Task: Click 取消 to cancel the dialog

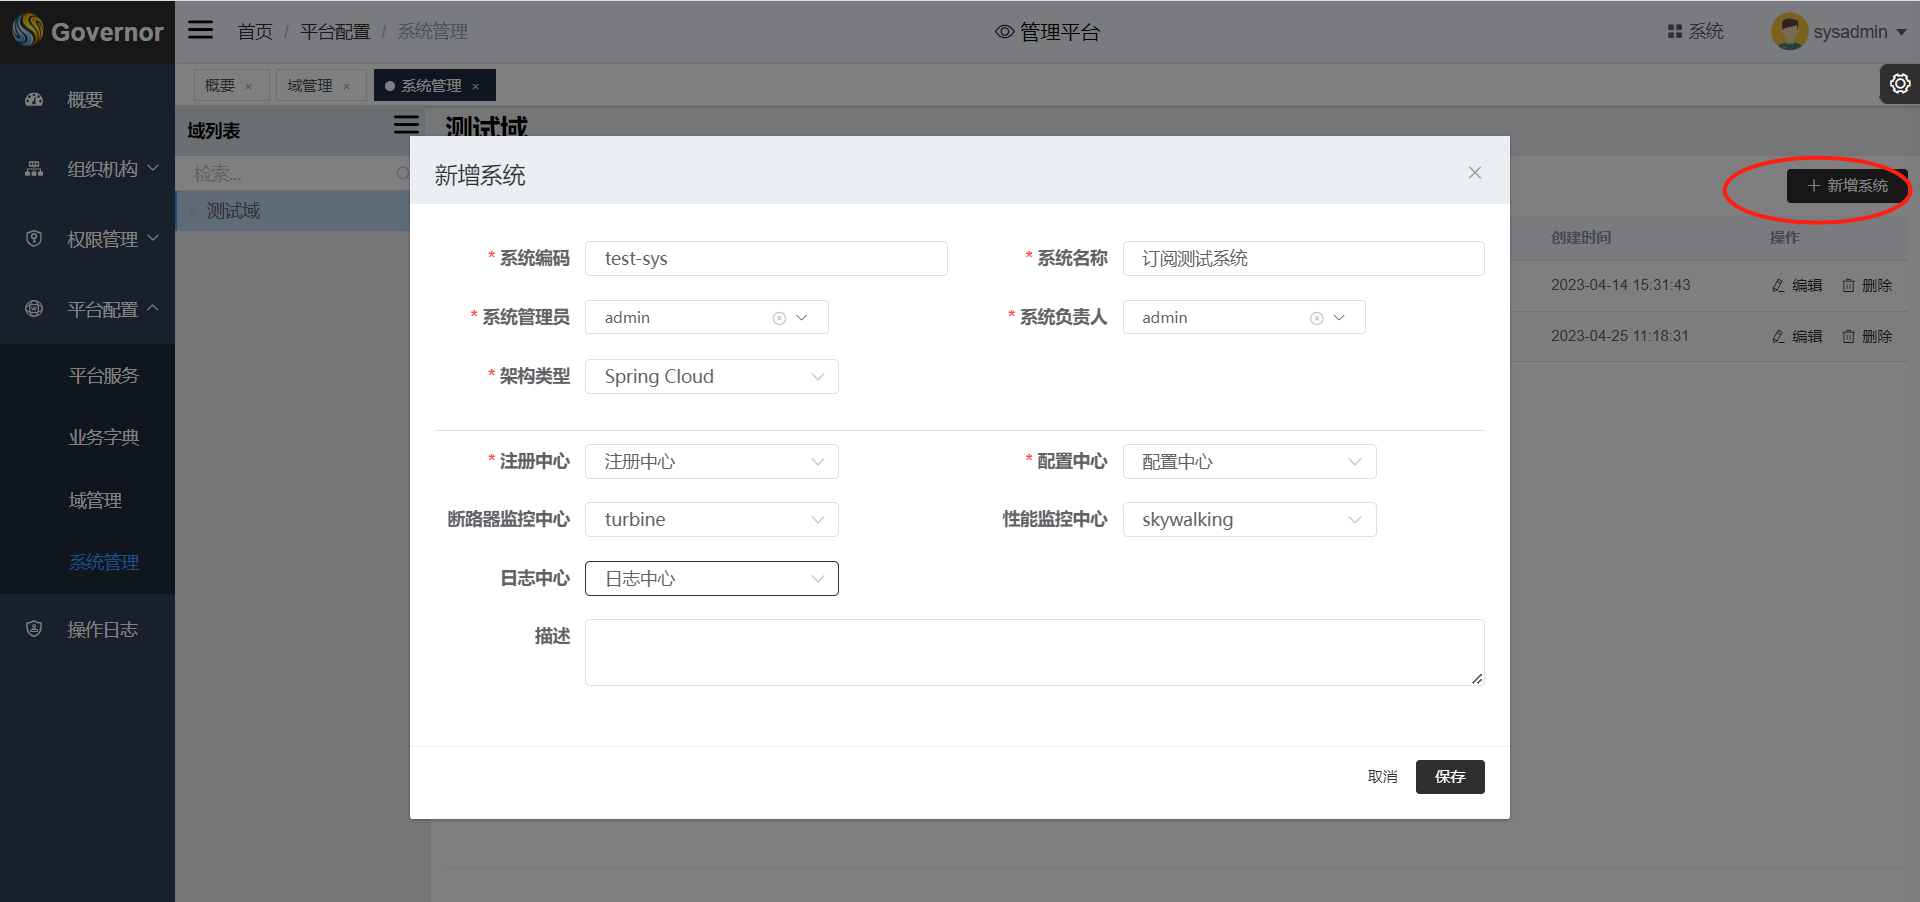Action: 1382,777
